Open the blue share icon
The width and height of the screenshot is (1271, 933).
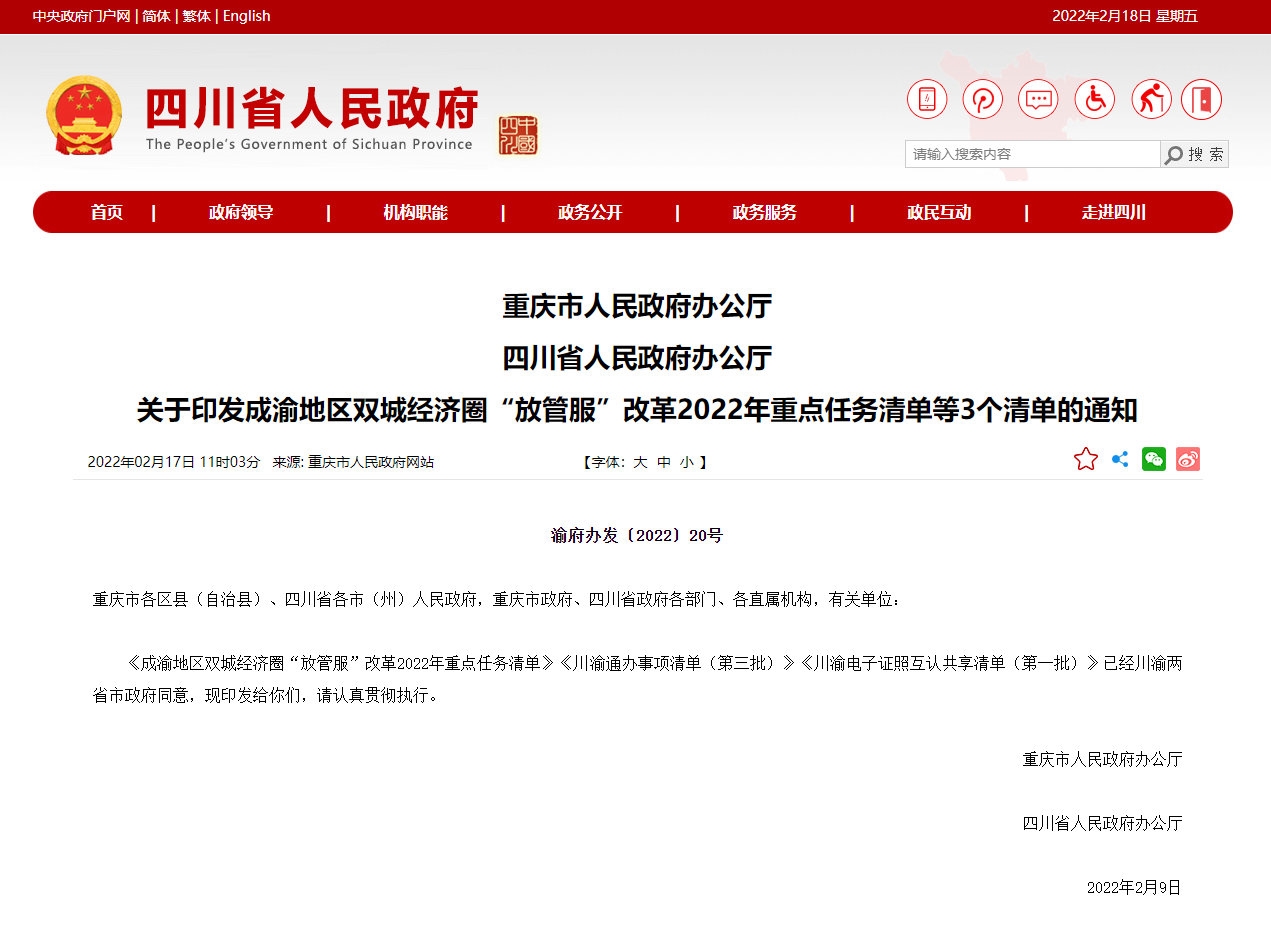(1120, 459)
